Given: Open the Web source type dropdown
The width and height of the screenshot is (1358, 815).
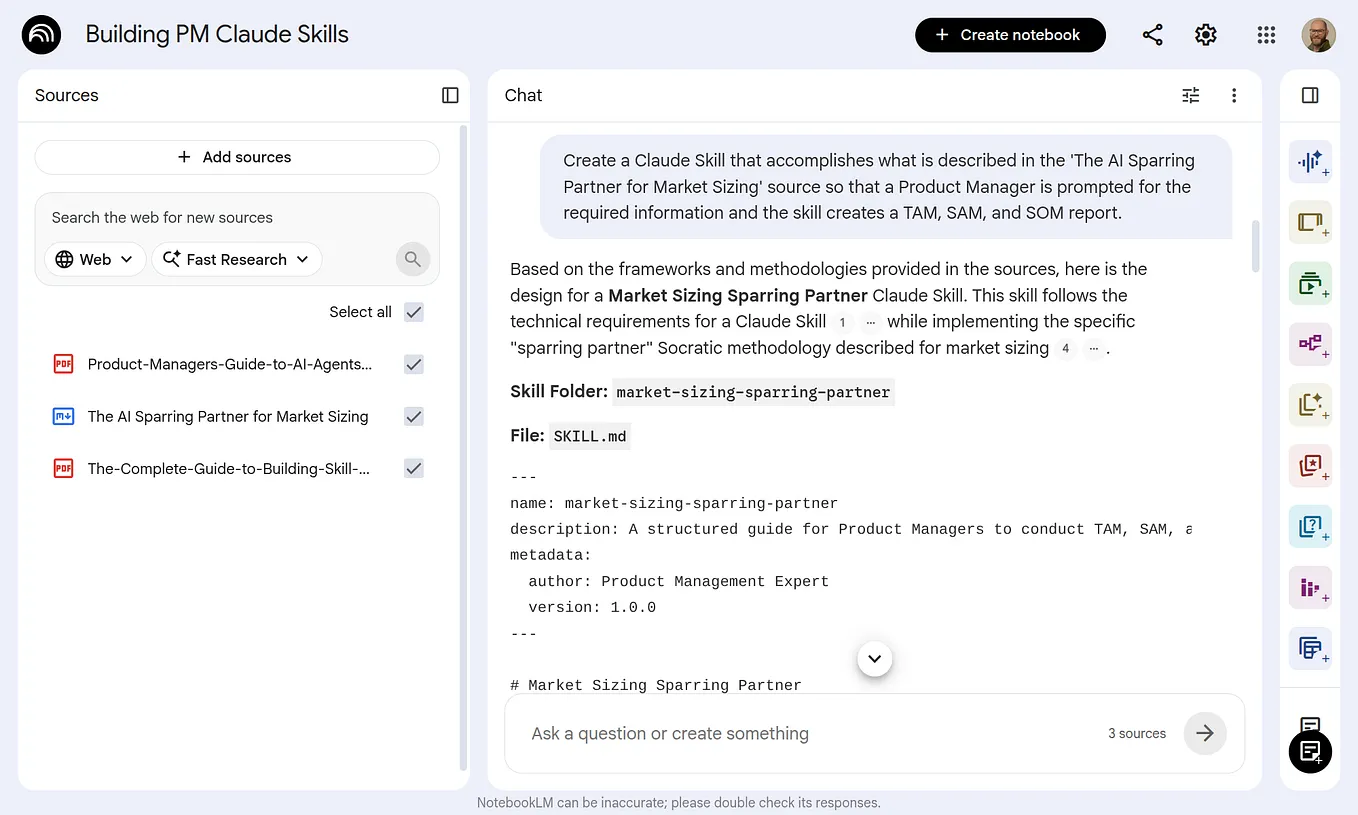Looking at the screenshot, I should [x=95, y=259].
